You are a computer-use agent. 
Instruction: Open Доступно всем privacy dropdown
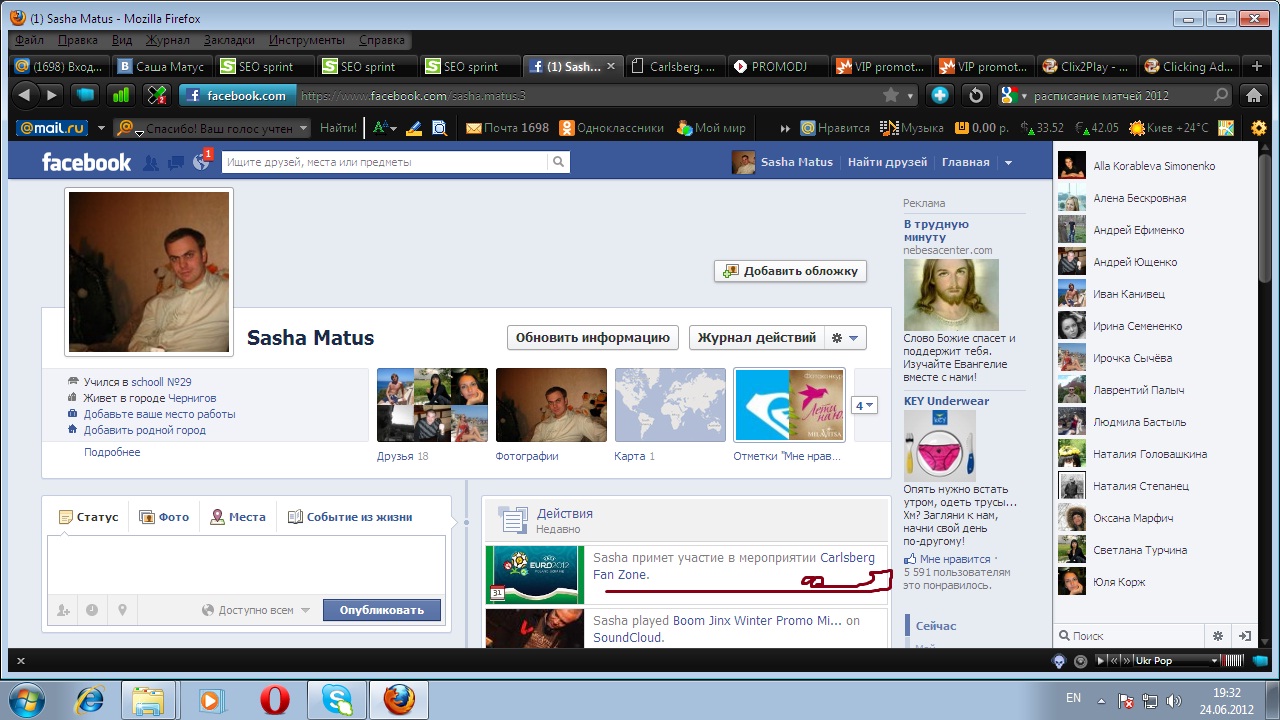click(256, 610)
